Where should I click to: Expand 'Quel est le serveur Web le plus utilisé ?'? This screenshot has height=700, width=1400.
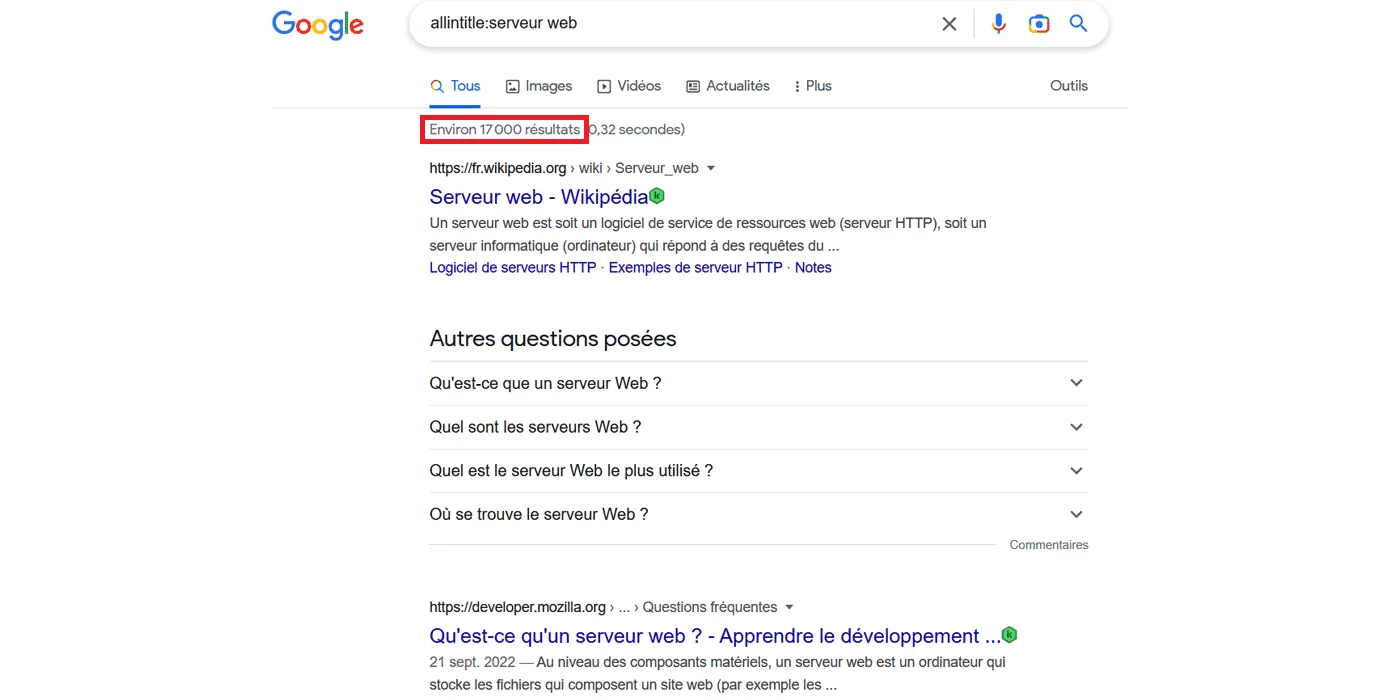tap(1076, 470)
